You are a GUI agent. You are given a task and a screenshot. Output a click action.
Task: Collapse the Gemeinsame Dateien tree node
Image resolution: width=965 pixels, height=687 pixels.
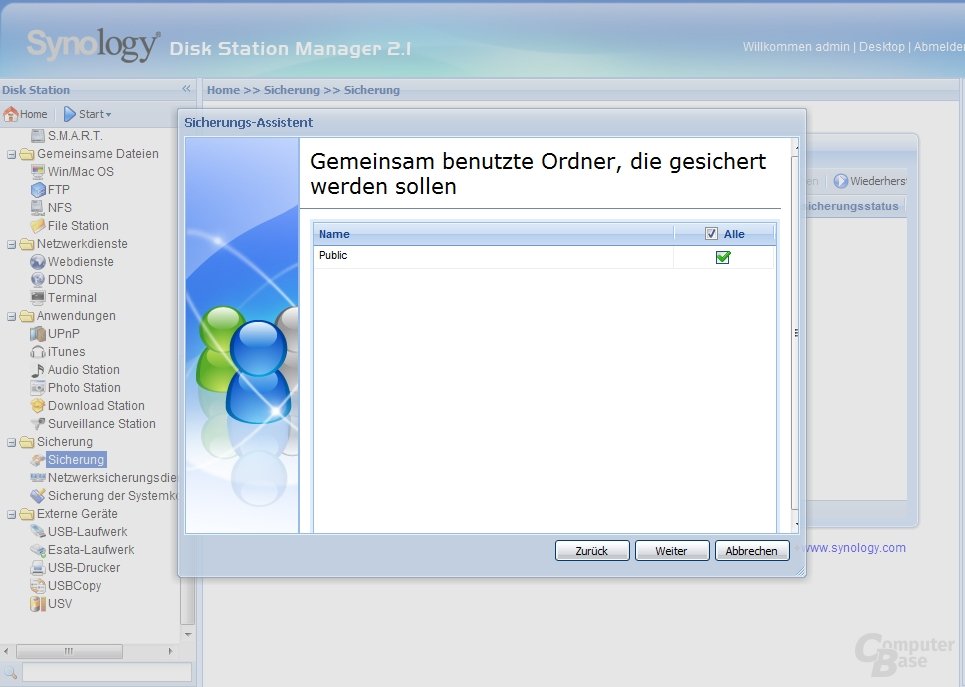(x=11, y=154)
